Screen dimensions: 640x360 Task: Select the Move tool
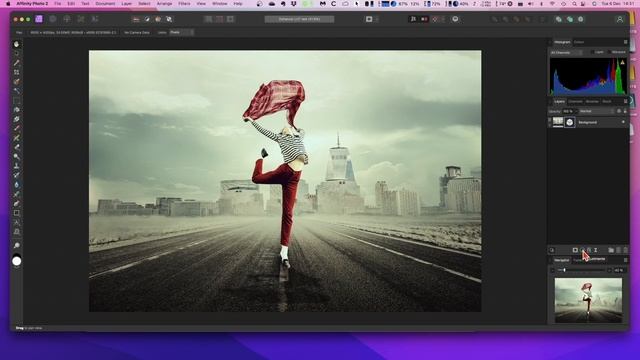16,53
